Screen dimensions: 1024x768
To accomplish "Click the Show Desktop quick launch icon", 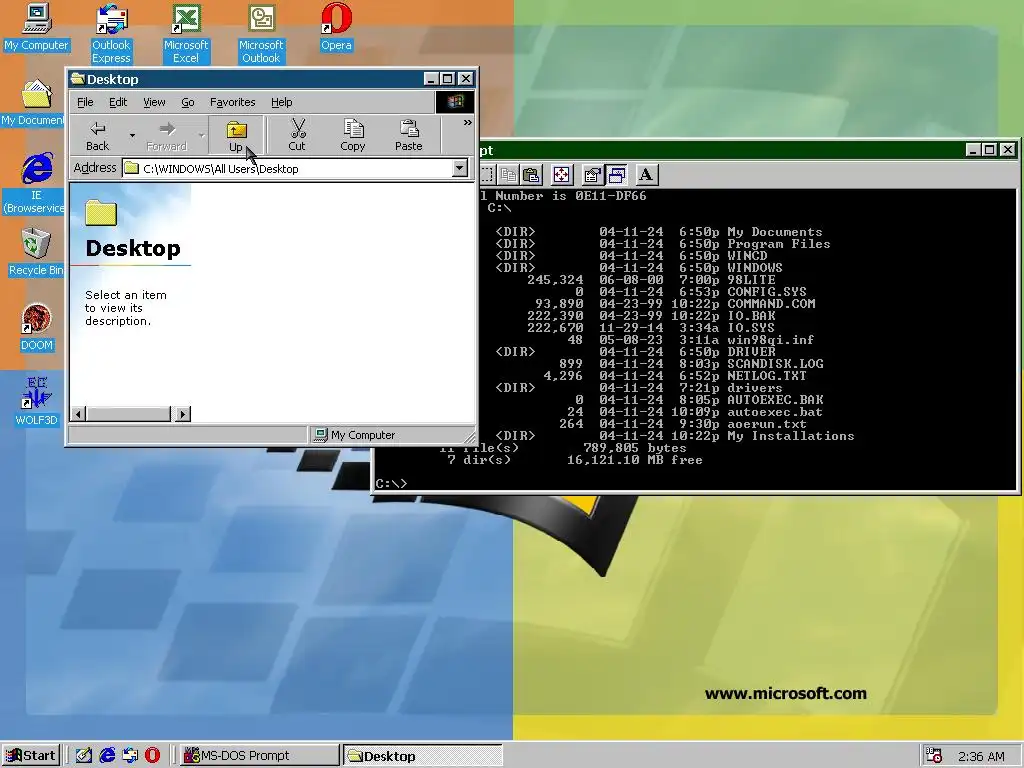I will click(84, 756).
